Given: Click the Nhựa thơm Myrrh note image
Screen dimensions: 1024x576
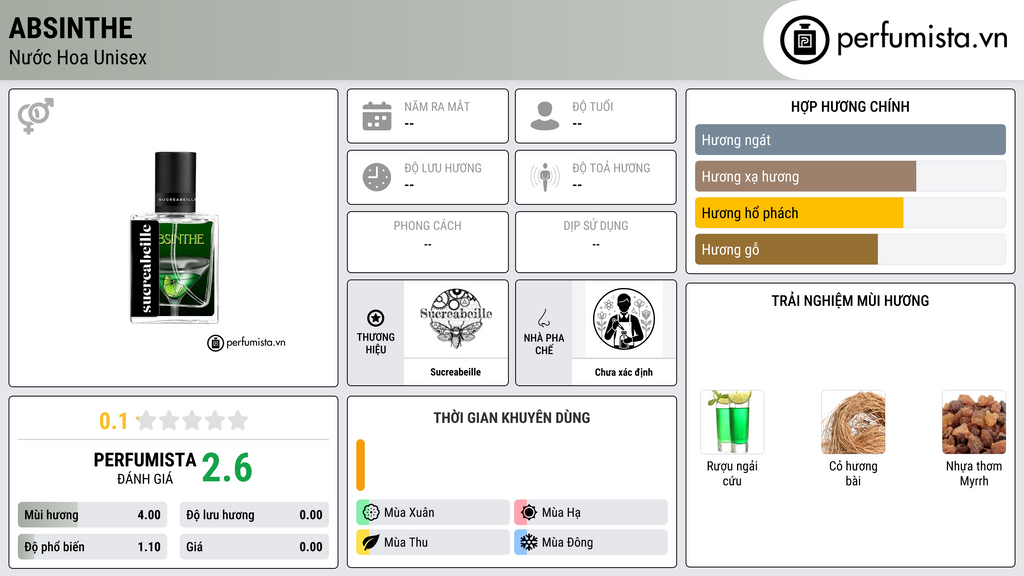Looking at the screenshot, I should (x=974, y=422).
